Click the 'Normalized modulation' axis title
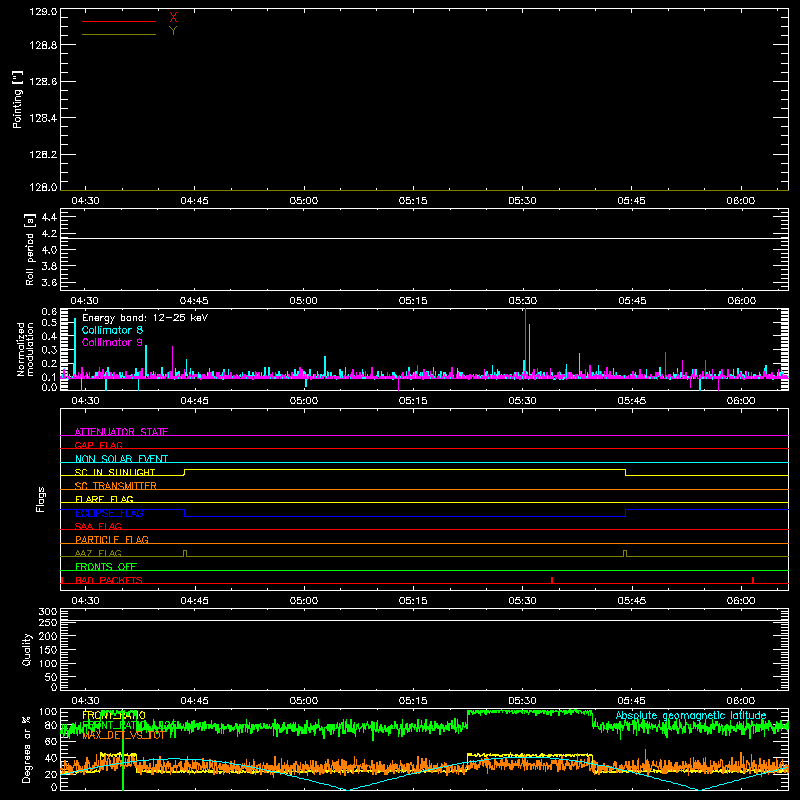The height and width of the screenshot is (800, 800). (24, 349)
